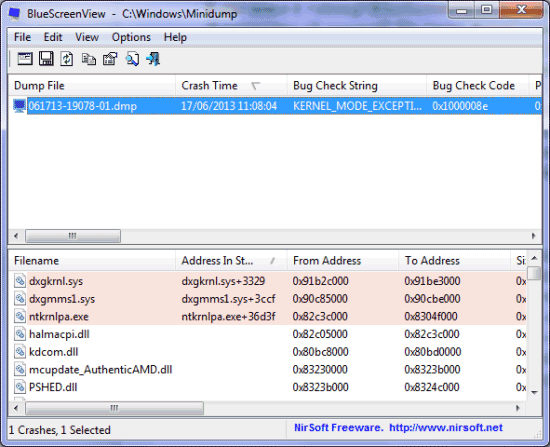
Task: Click the file icon next to dxgkrnl.sys
Action: [x=20, y=281]
